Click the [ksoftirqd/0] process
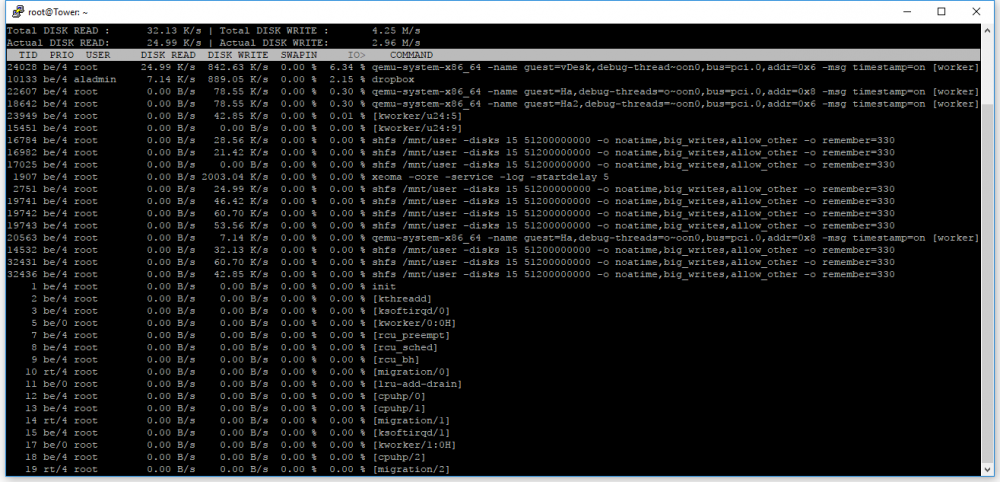Screen dimensions: 1000x482 (x=411, y=311)
